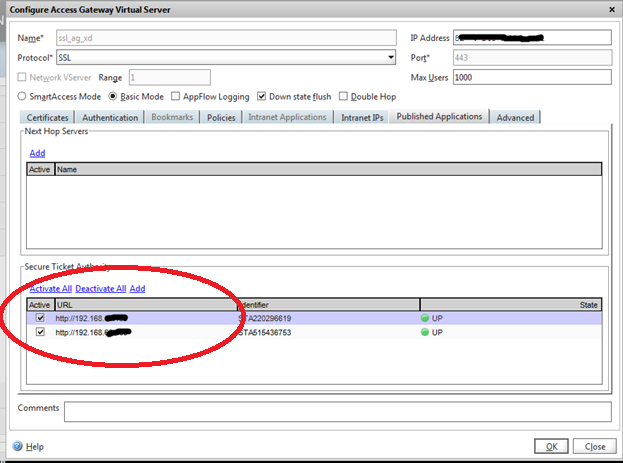Confirm with the OK button
The image size is (623, 463).
pyautogui.click(x=551, y=446)
